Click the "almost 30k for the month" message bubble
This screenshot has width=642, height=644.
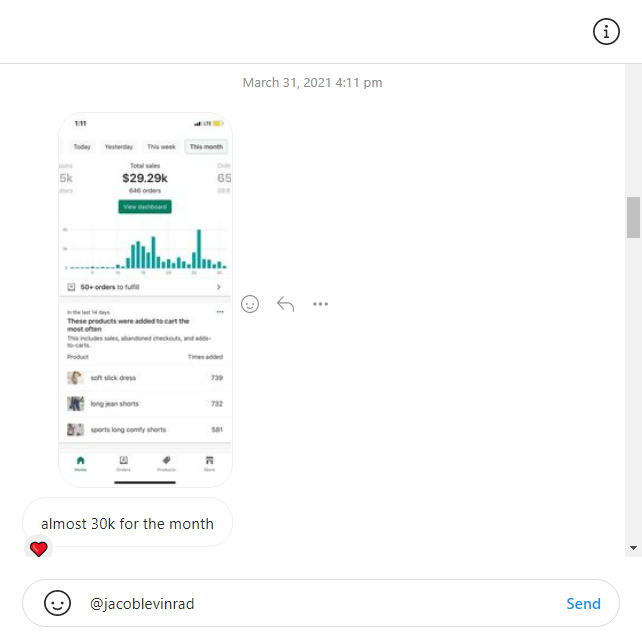click(127, 523)
